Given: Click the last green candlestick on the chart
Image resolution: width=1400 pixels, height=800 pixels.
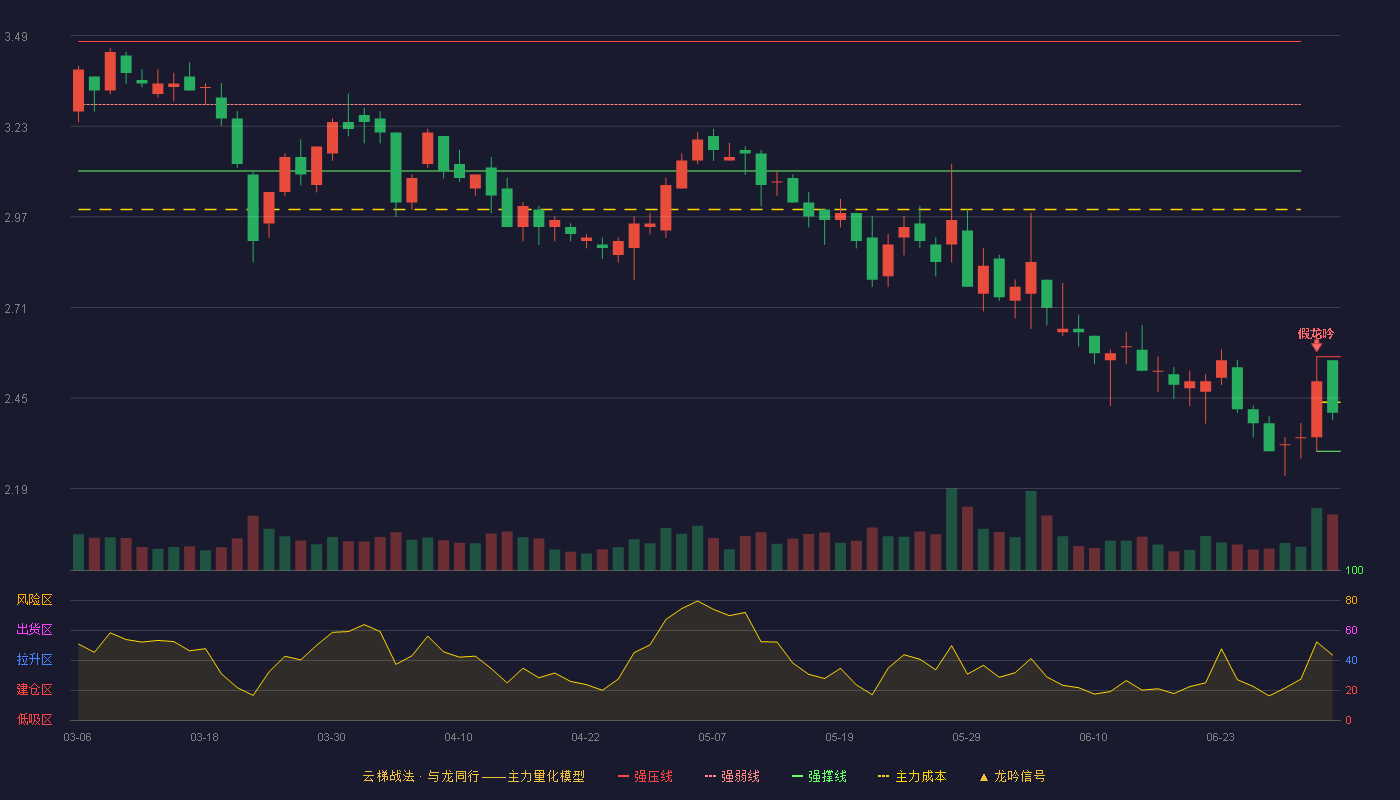Looking at the screenshot, I should (1332, 386).
